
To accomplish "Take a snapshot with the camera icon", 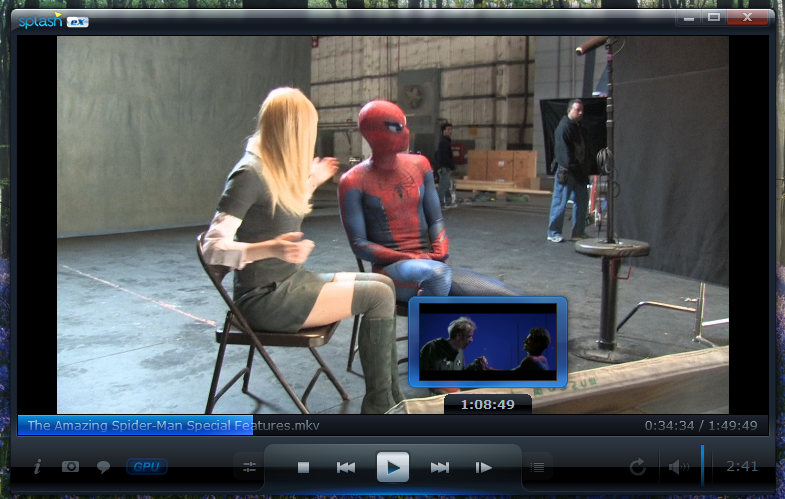I will click(70, 466).
